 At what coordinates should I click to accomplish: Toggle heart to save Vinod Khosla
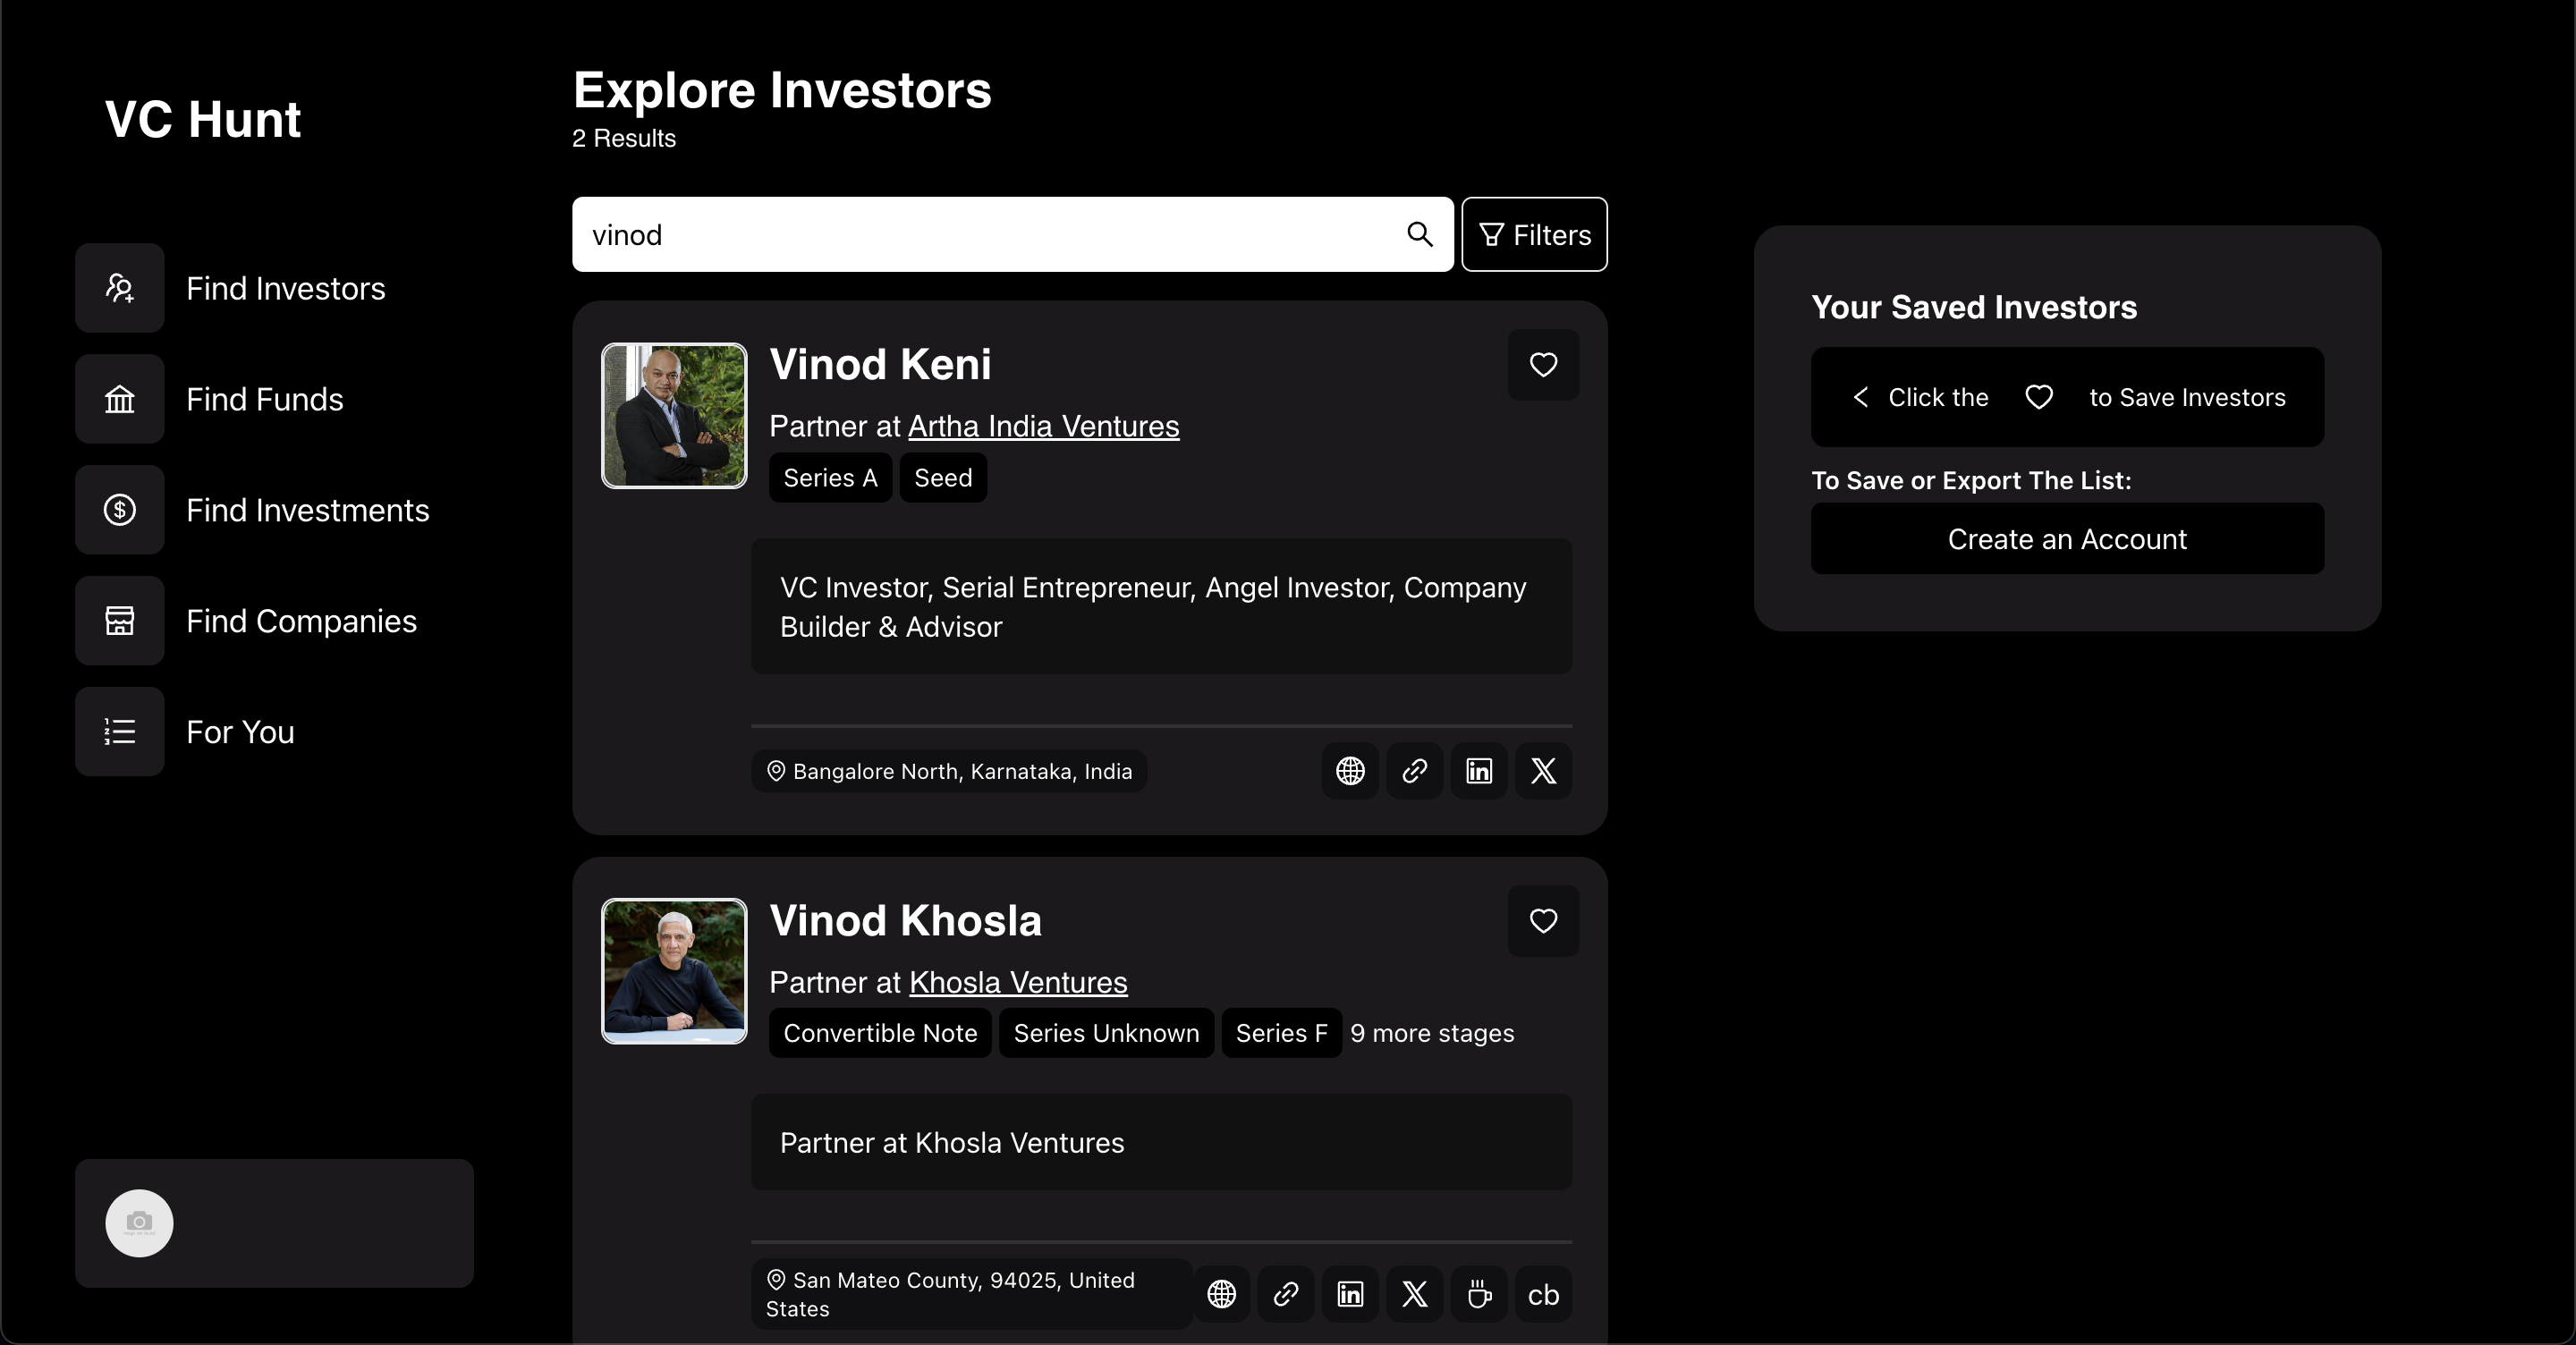point(1543,921)
